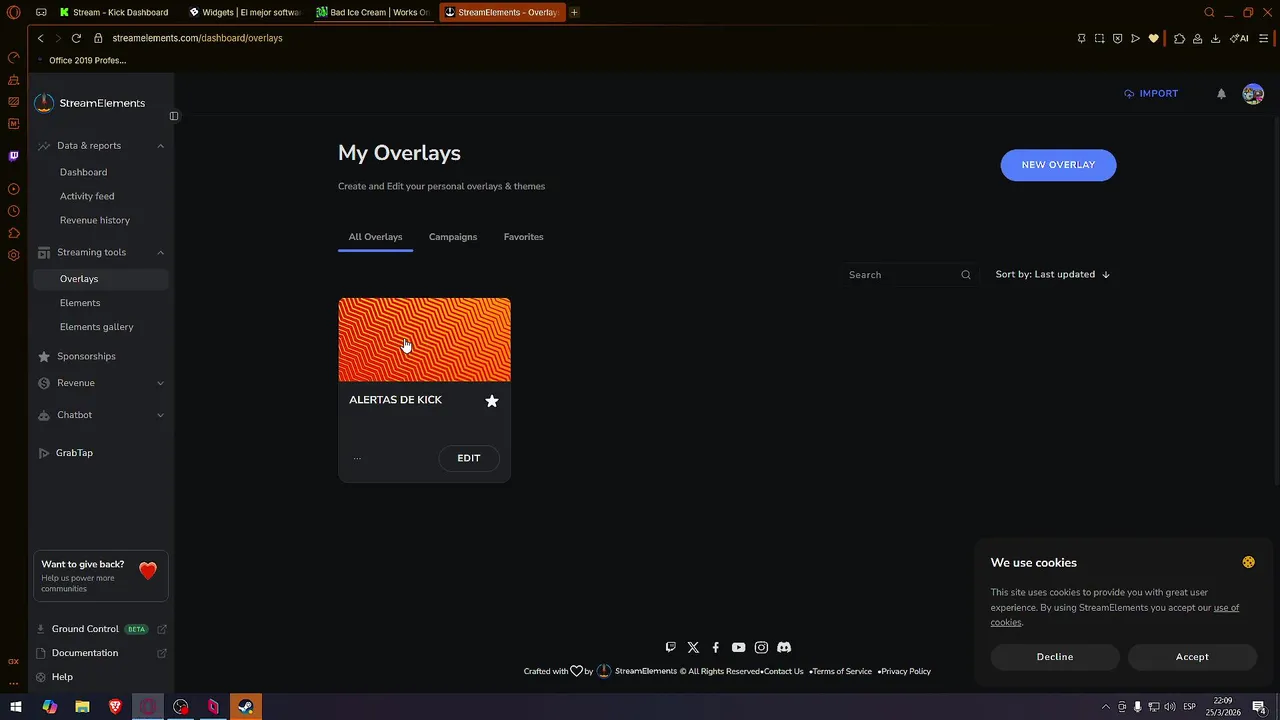Open Activity feed in sidebar

click(87, 196)
